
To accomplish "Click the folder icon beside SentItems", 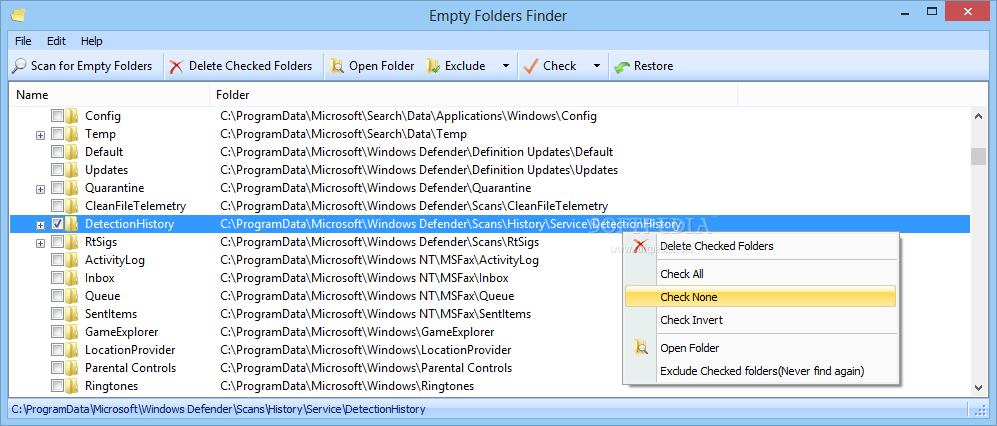I will pos(71,314).
